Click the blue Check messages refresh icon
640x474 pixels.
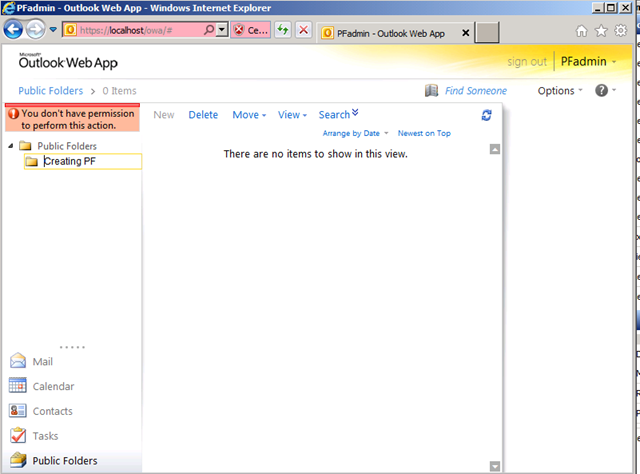click(x=486, y=115)
